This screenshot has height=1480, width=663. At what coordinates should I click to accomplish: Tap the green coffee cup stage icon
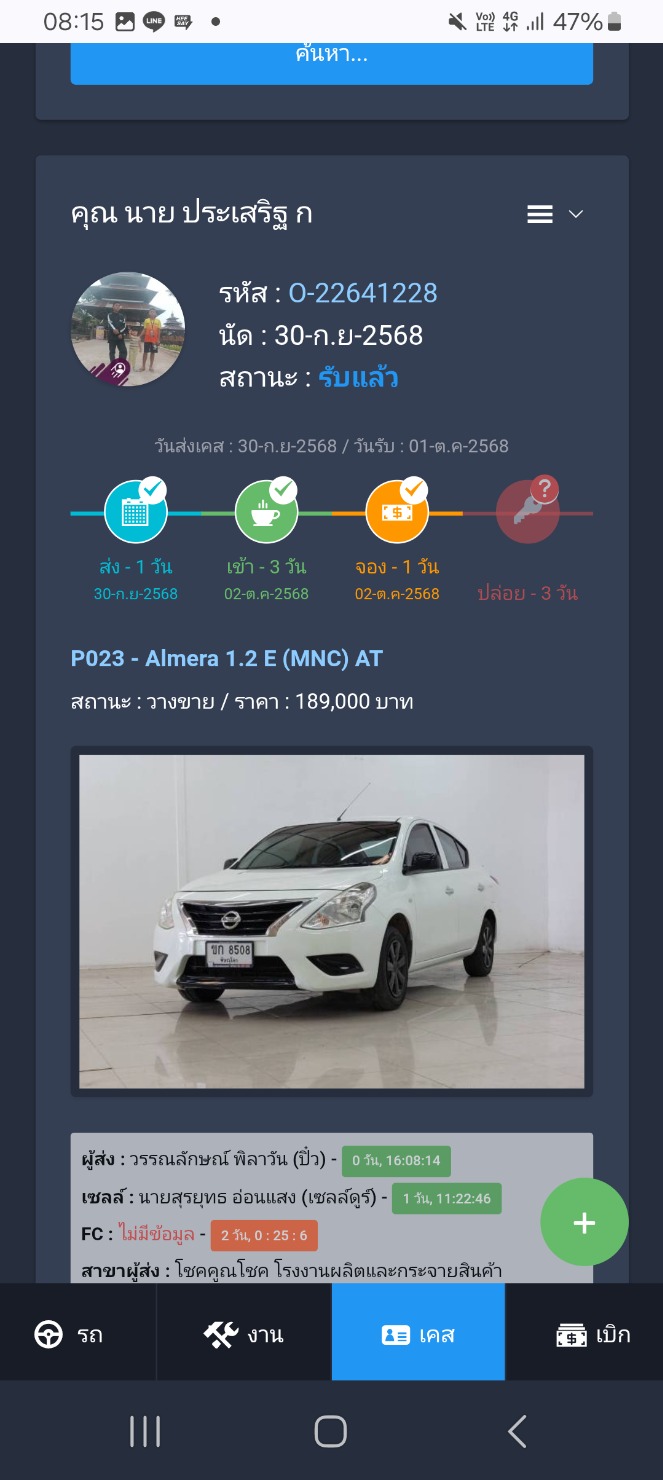(266, 512)
